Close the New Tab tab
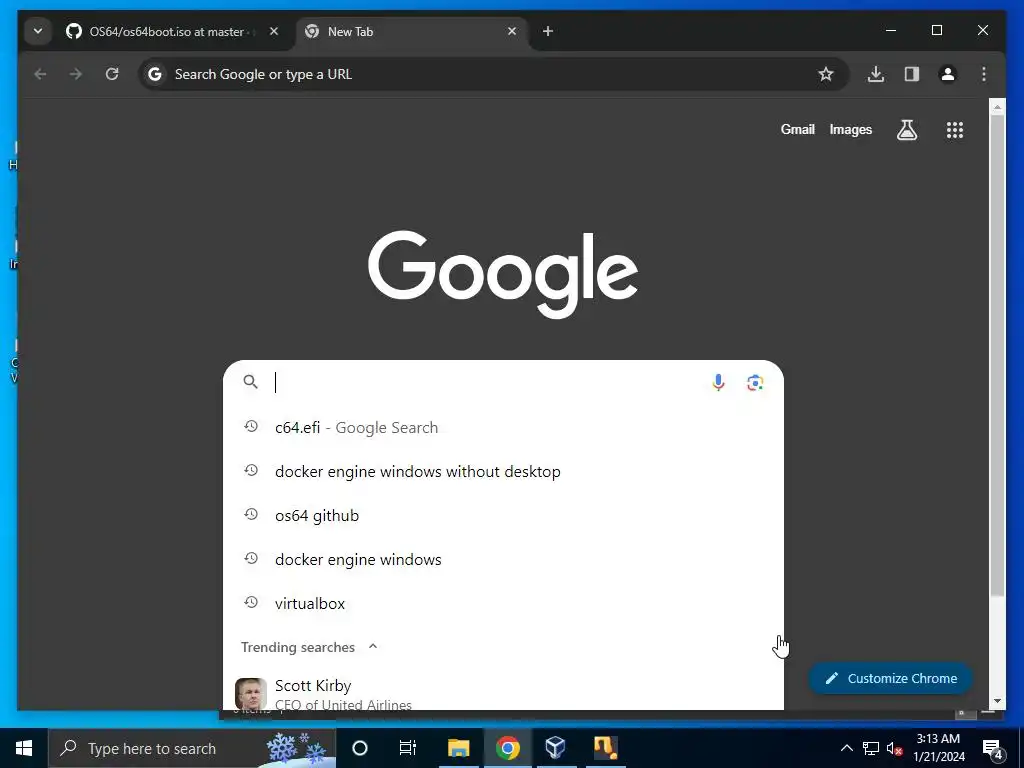This screenshot has width=1024, height=768. (512, 31)
